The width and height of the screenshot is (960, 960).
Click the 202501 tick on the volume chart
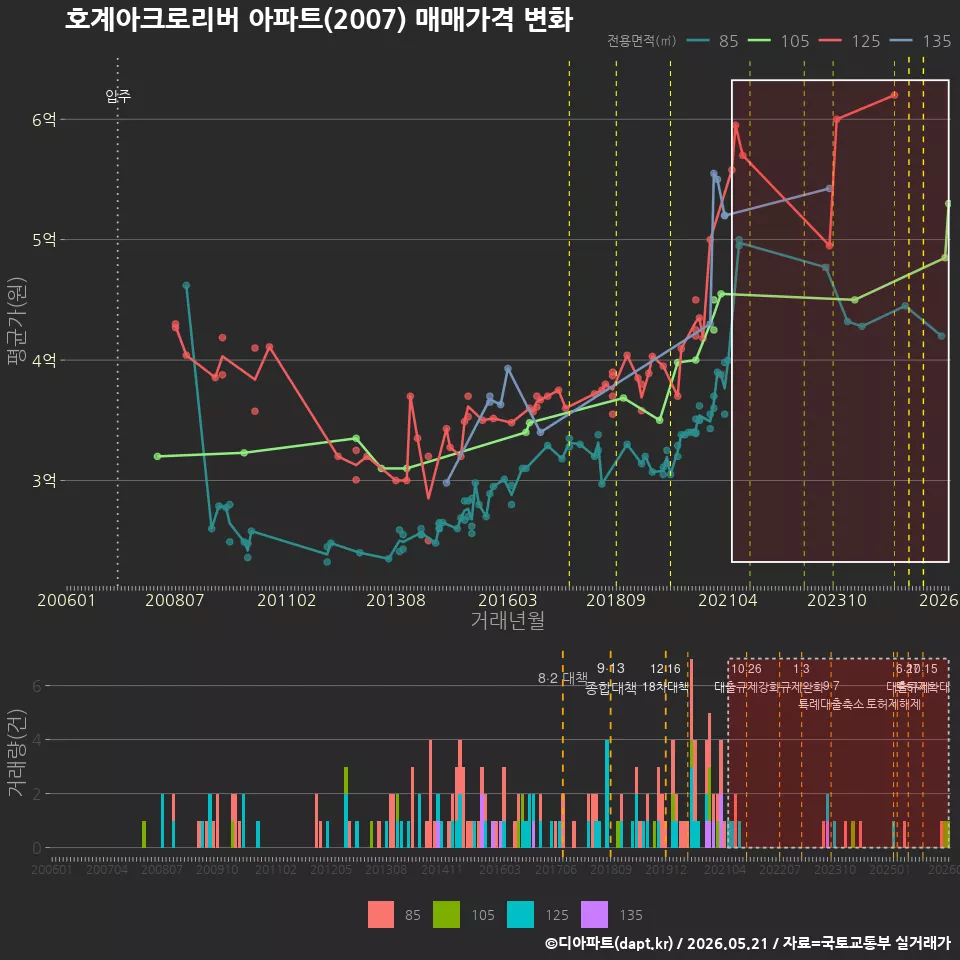coord(890,869)
